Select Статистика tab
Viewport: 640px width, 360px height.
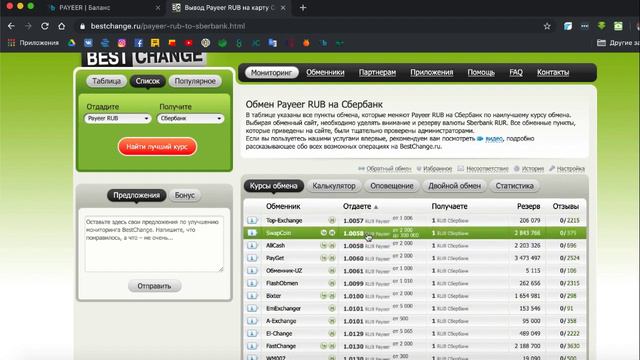(x=515, y=186)
